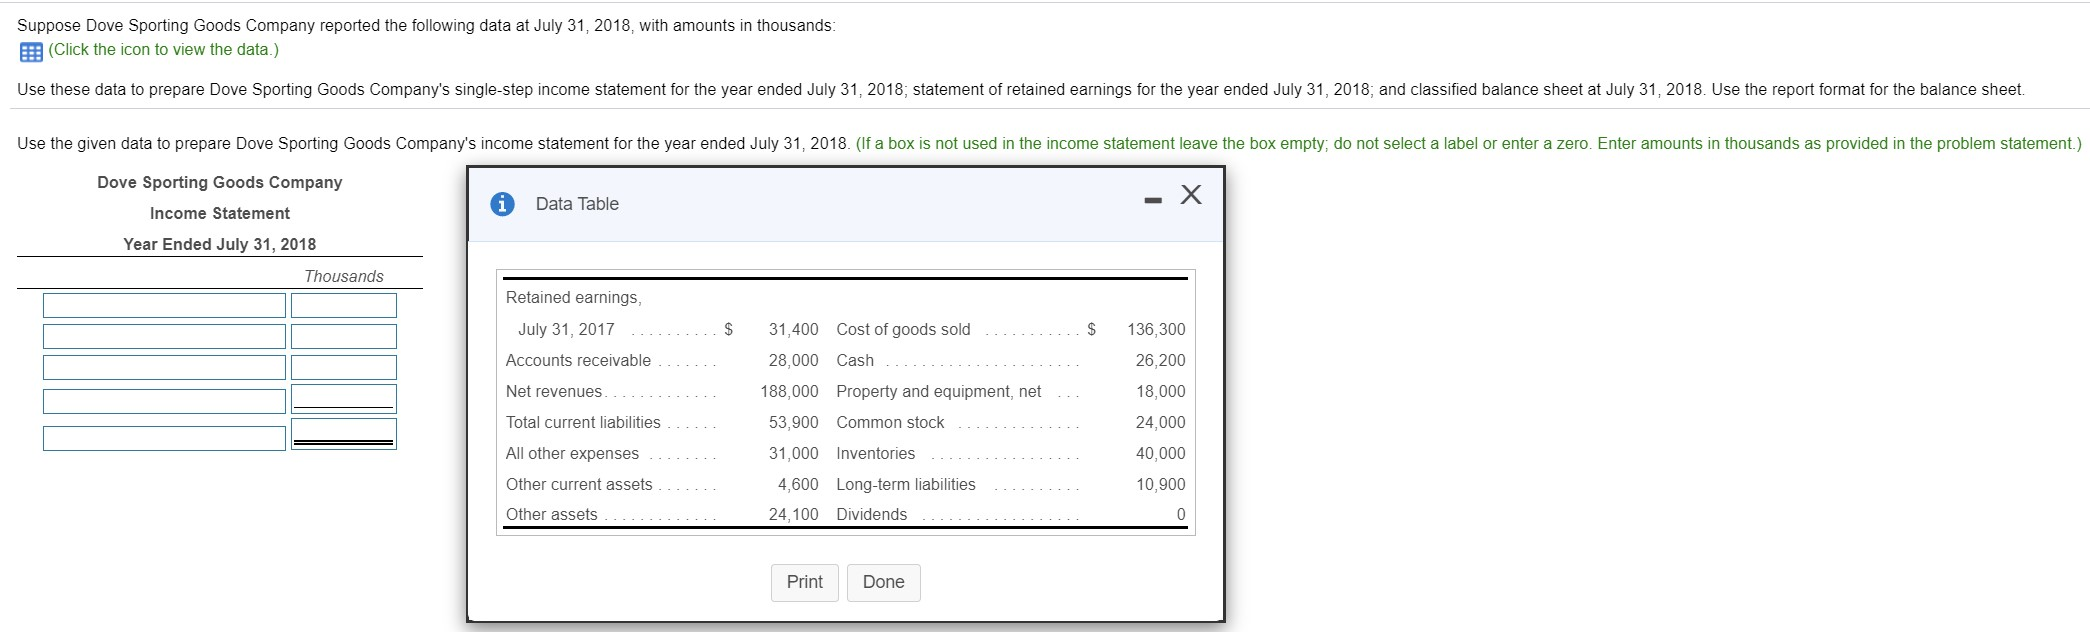Click the second row amount field in Thousands column
This screenshot has height=632, width=2090.
click(344, 337)
